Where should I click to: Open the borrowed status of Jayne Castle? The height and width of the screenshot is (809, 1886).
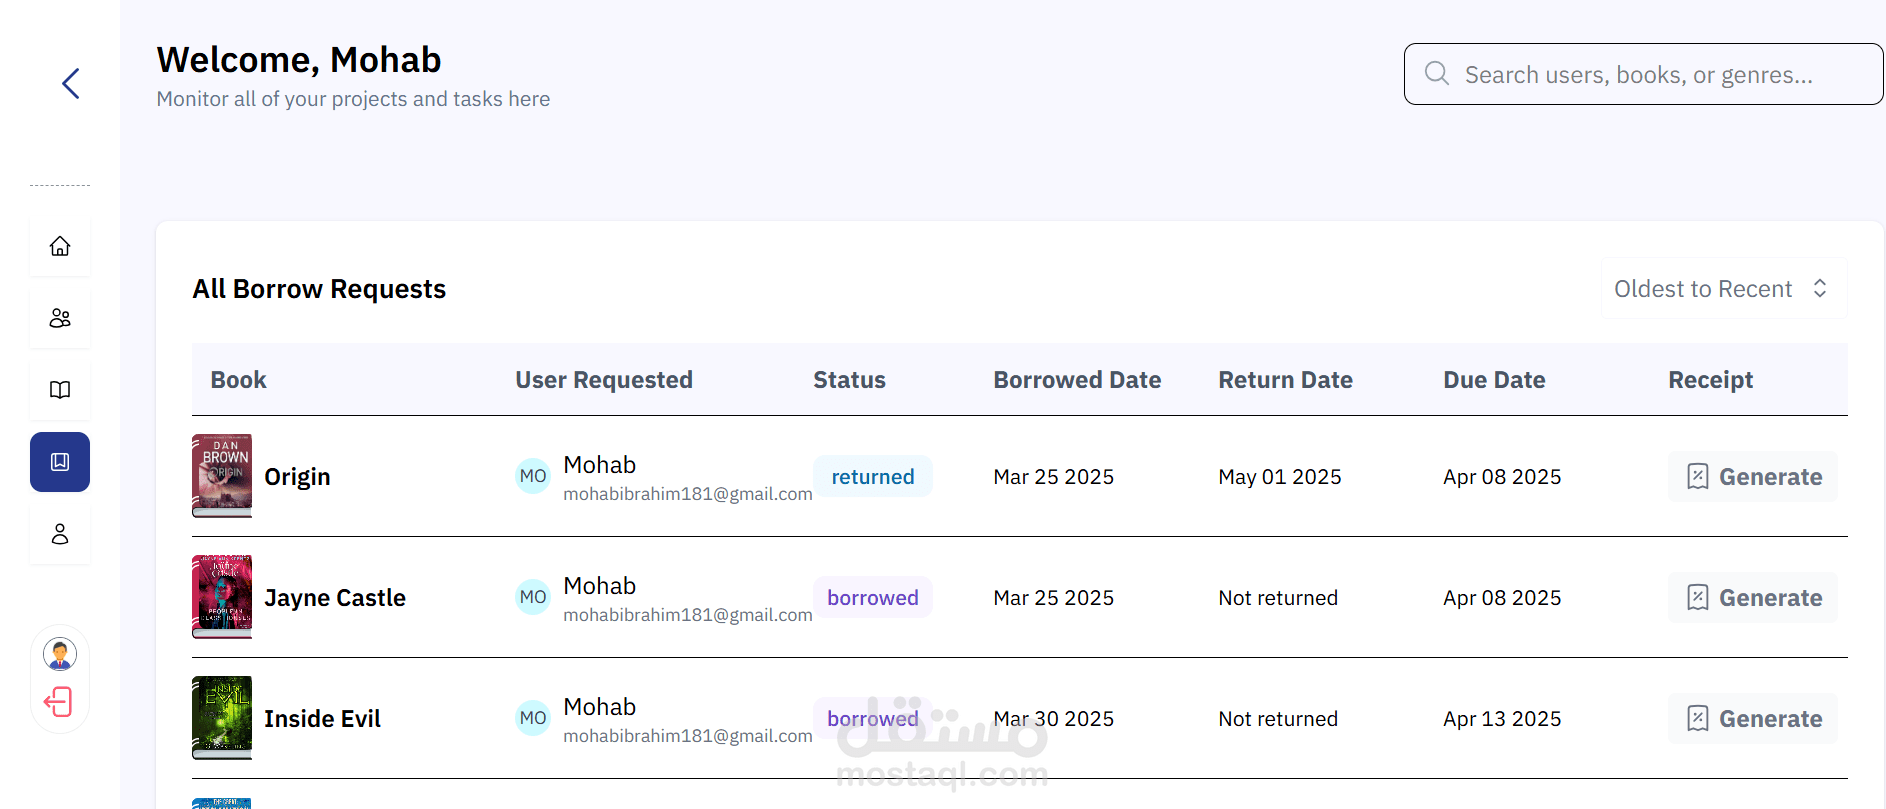tap(873, 598)
